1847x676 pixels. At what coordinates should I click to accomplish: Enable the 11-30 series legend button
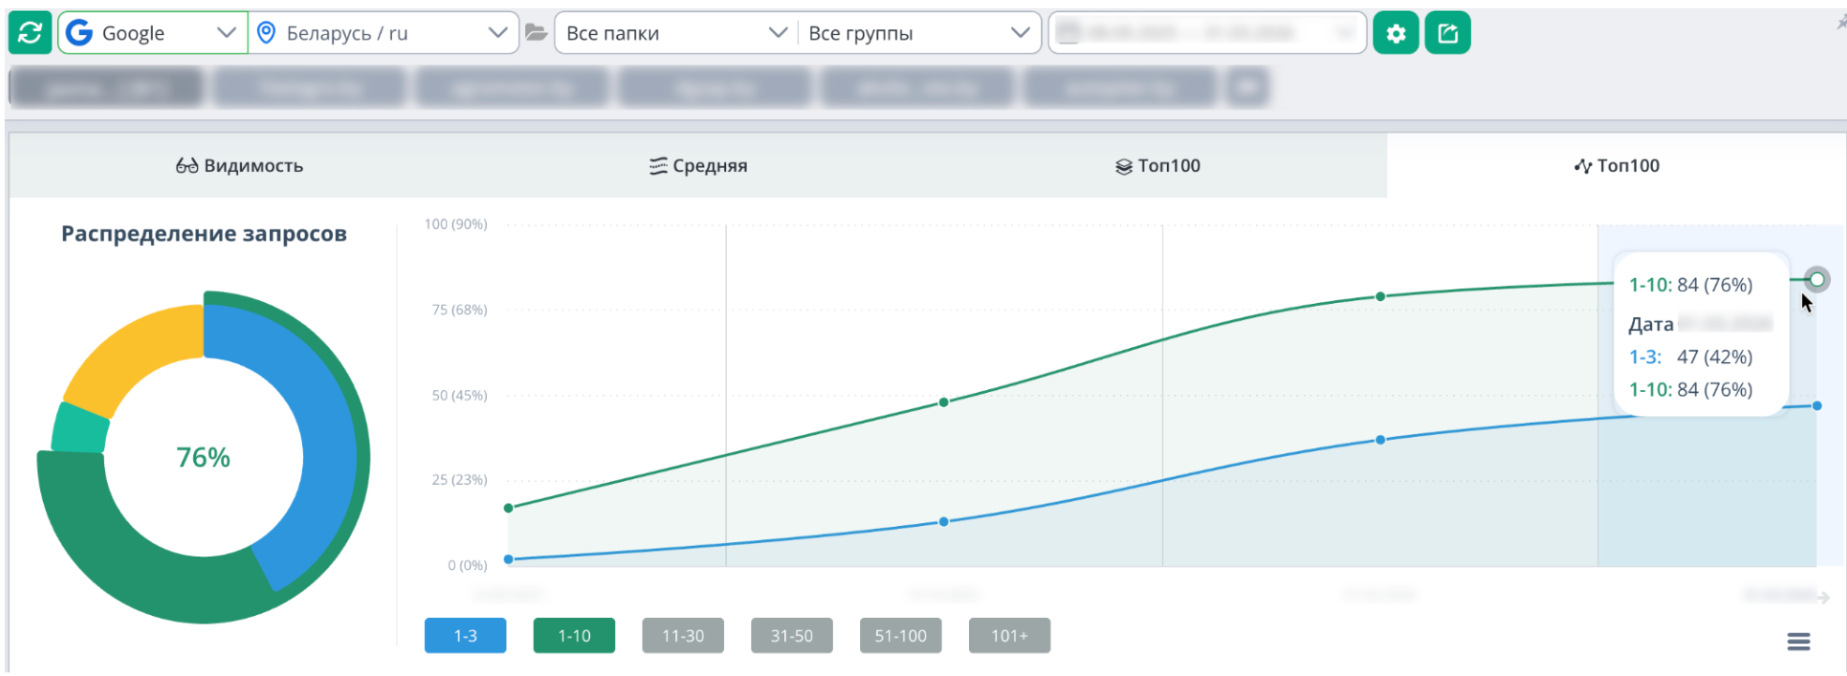682,636
